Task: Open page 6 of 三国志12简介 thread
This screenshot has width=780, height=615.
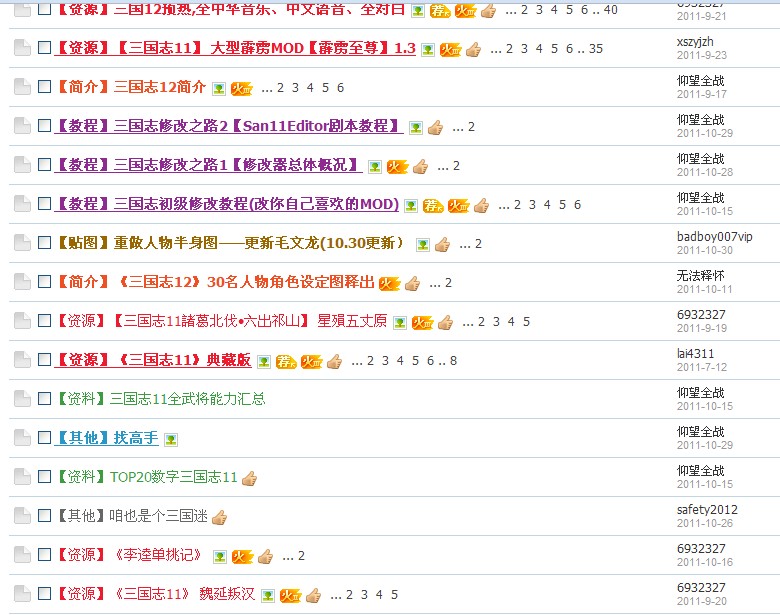Action: [x=340, y=88]
